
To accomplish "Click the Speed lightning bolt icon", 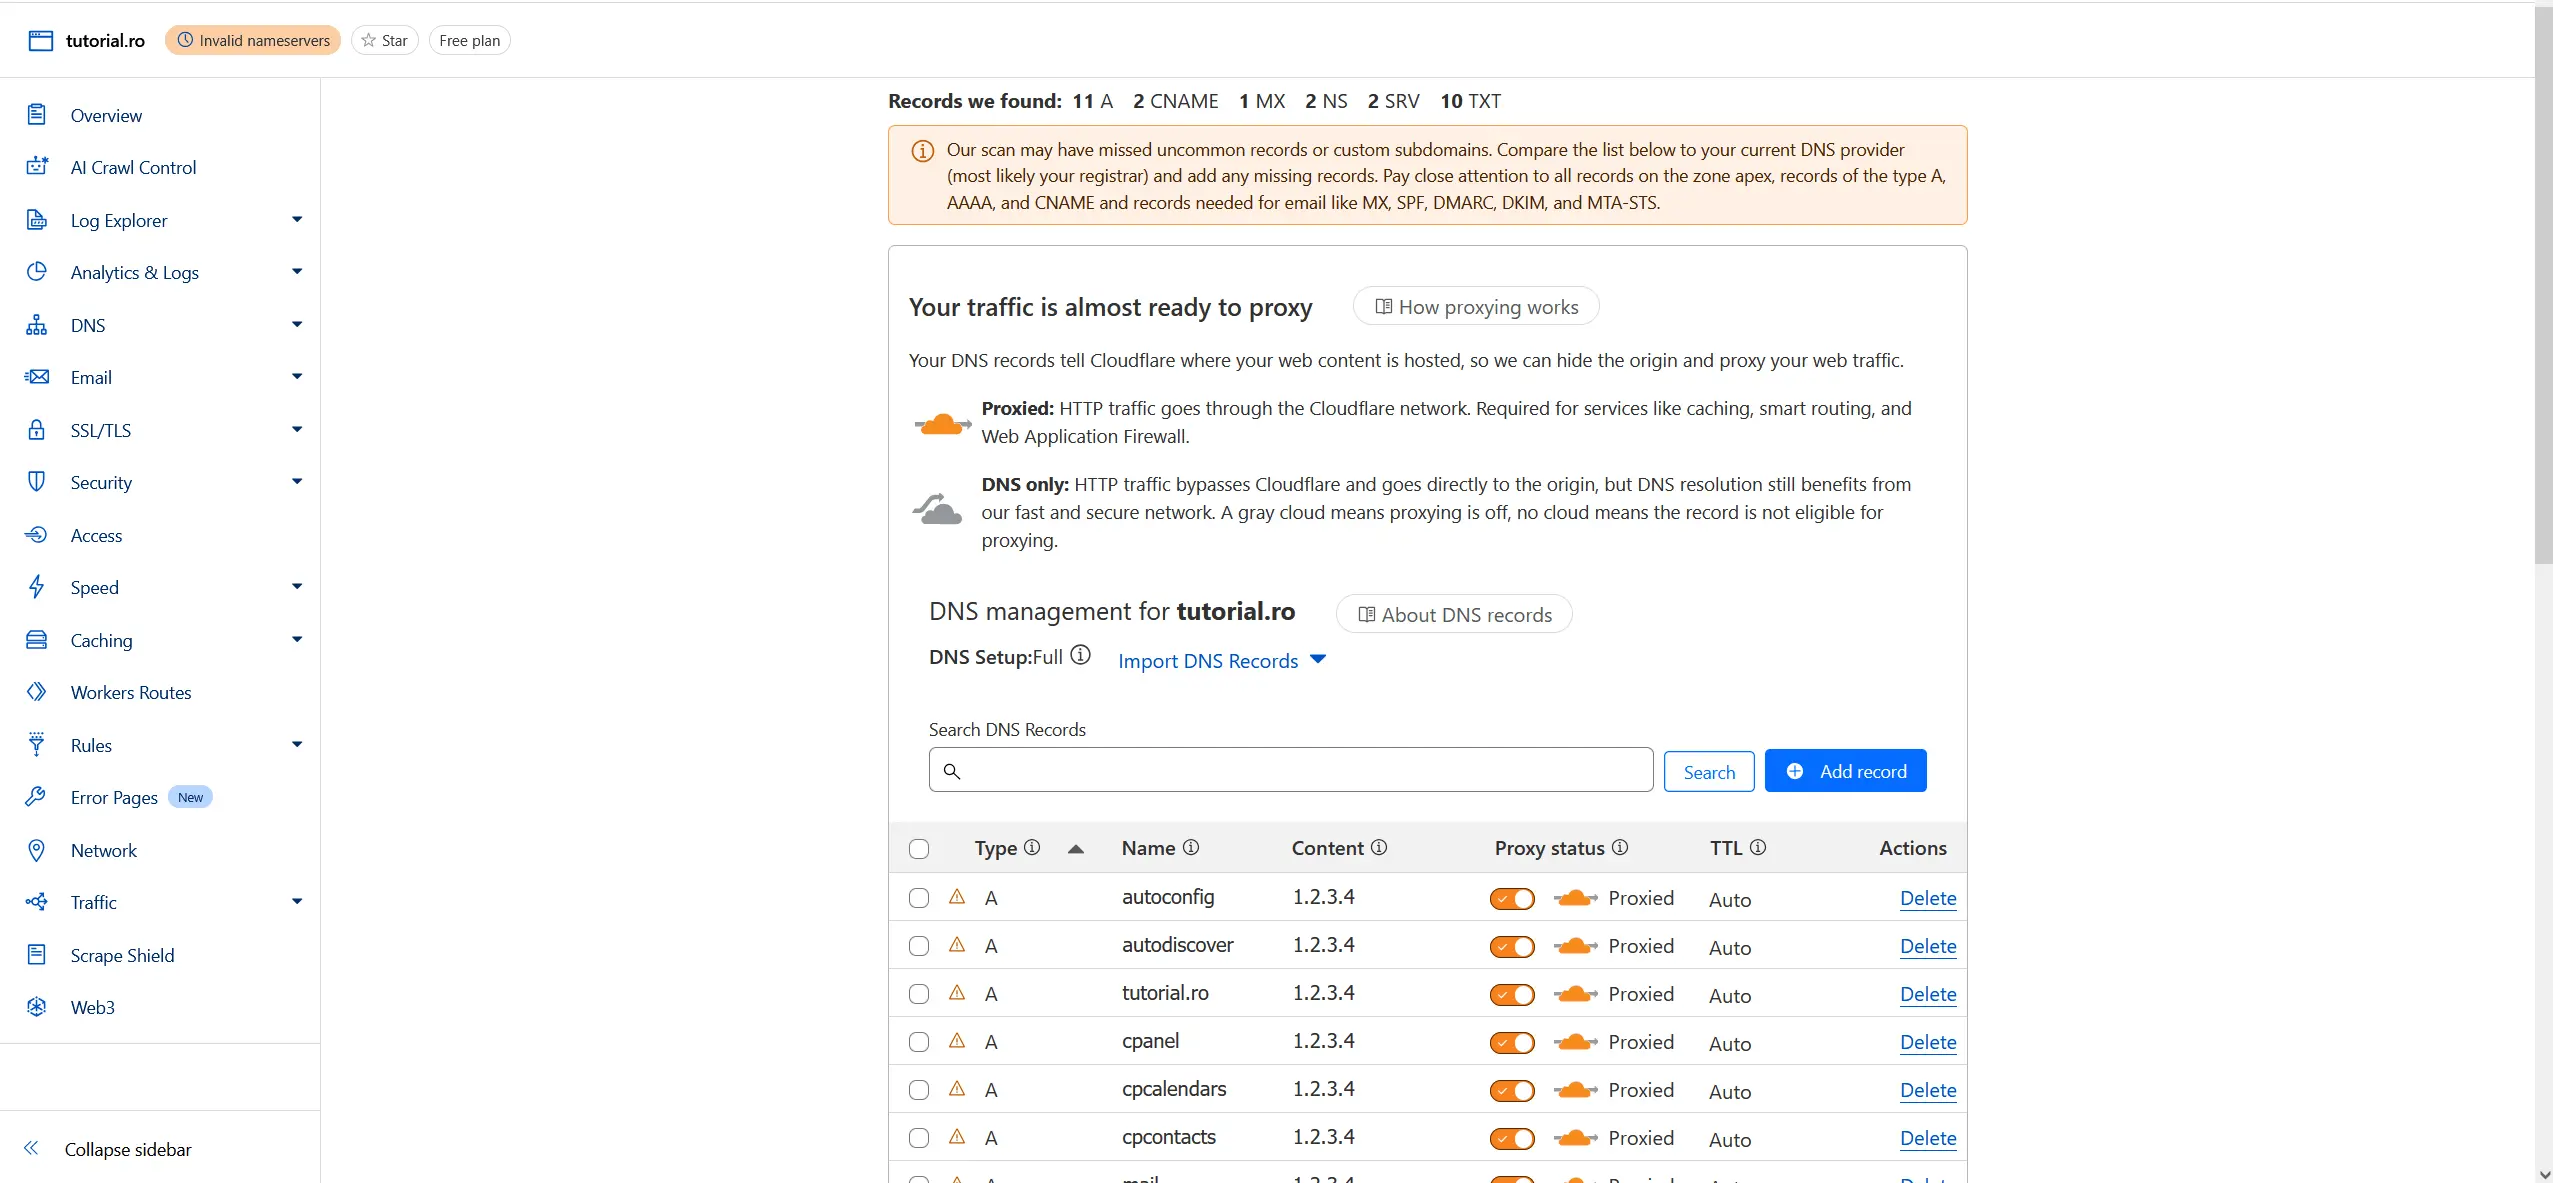I will (x=37, y=587).
